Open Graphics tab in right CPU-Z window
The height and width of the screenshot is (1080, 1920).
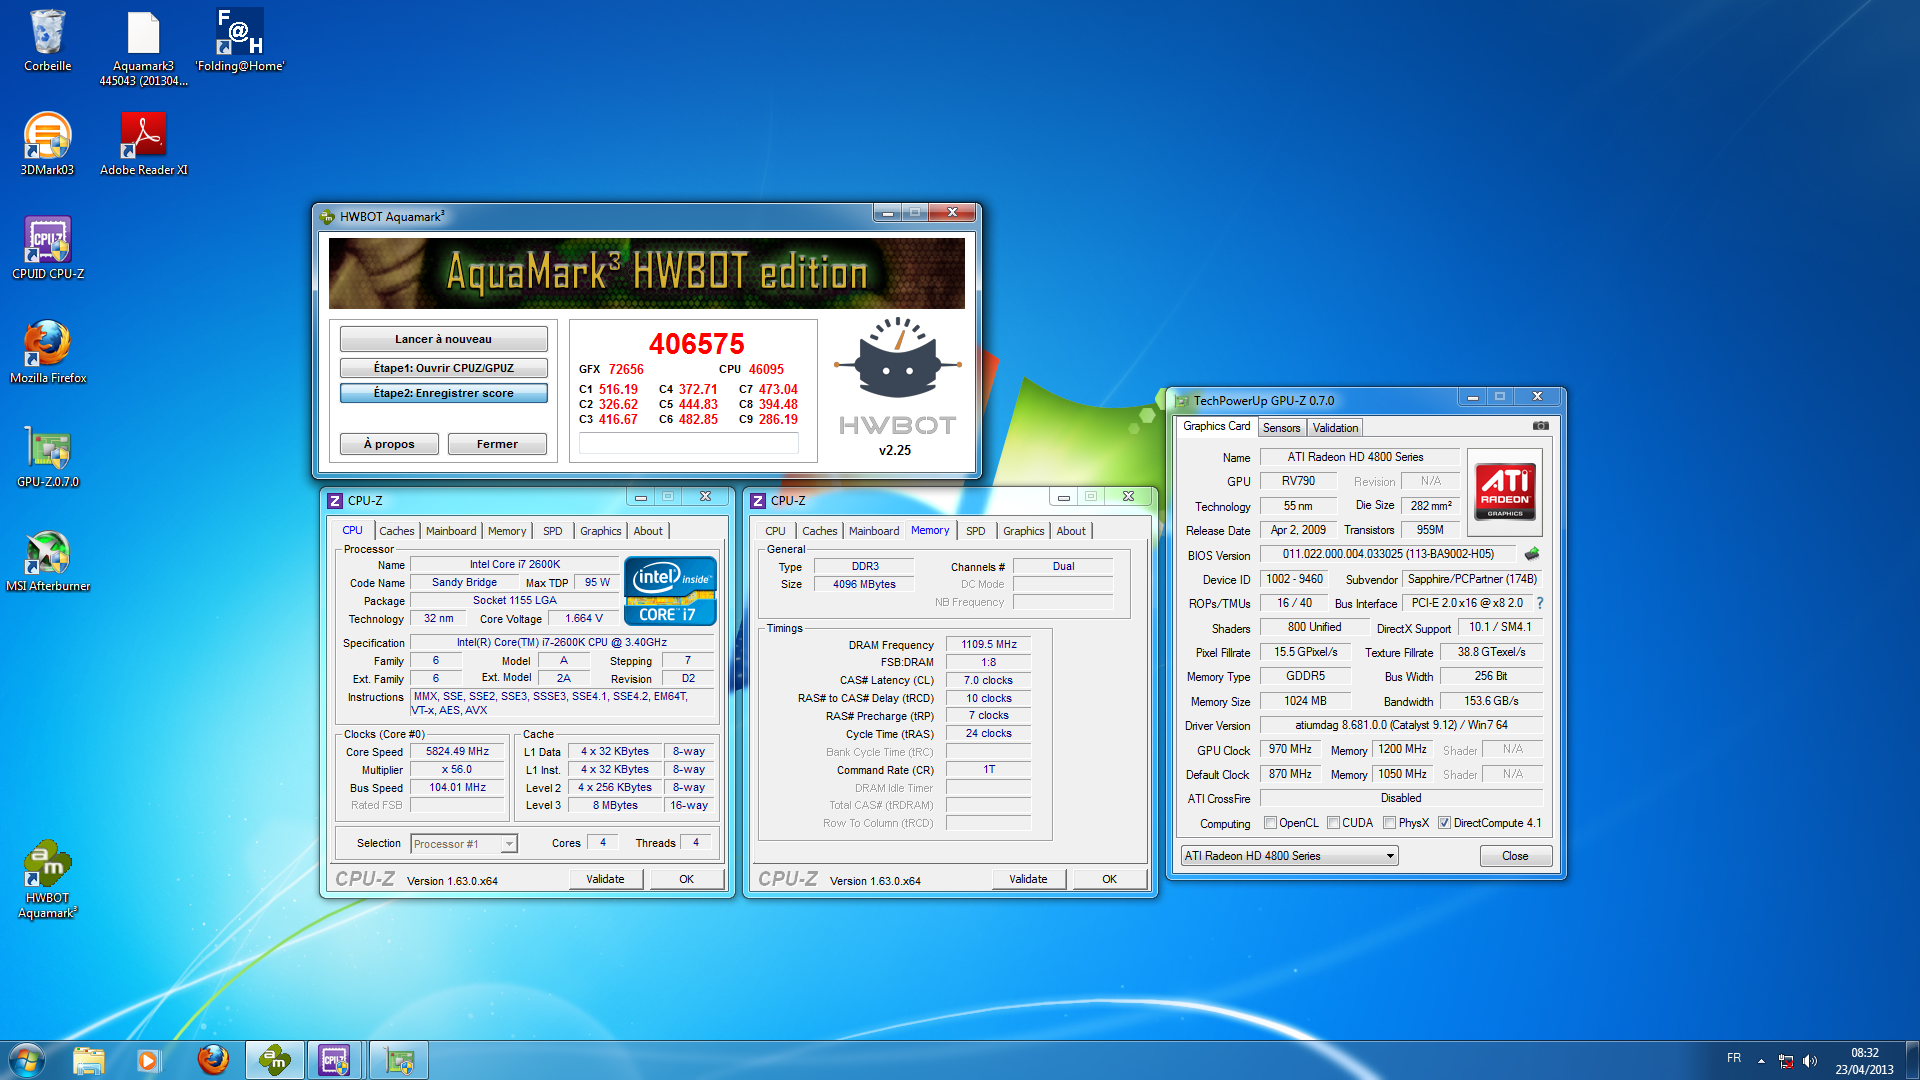pyautogui.click(x=1024, y=531)
